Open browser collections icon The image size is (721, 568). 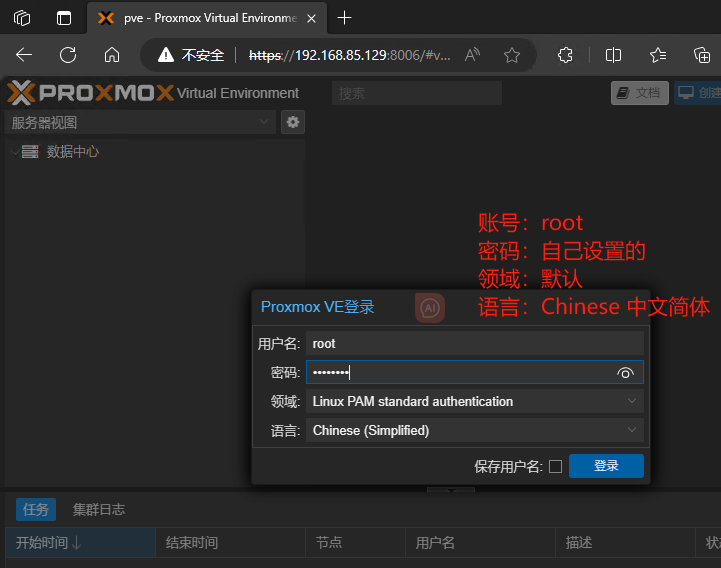tap(702, 55)
